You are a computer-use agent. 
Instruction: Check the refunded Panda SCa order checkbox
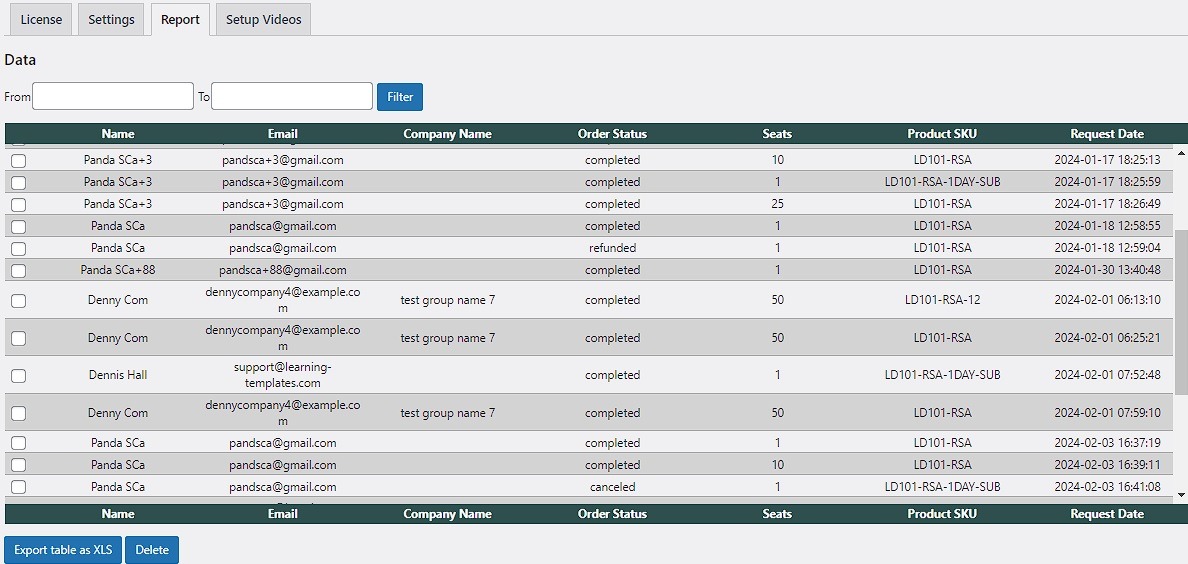pos(18,248)
